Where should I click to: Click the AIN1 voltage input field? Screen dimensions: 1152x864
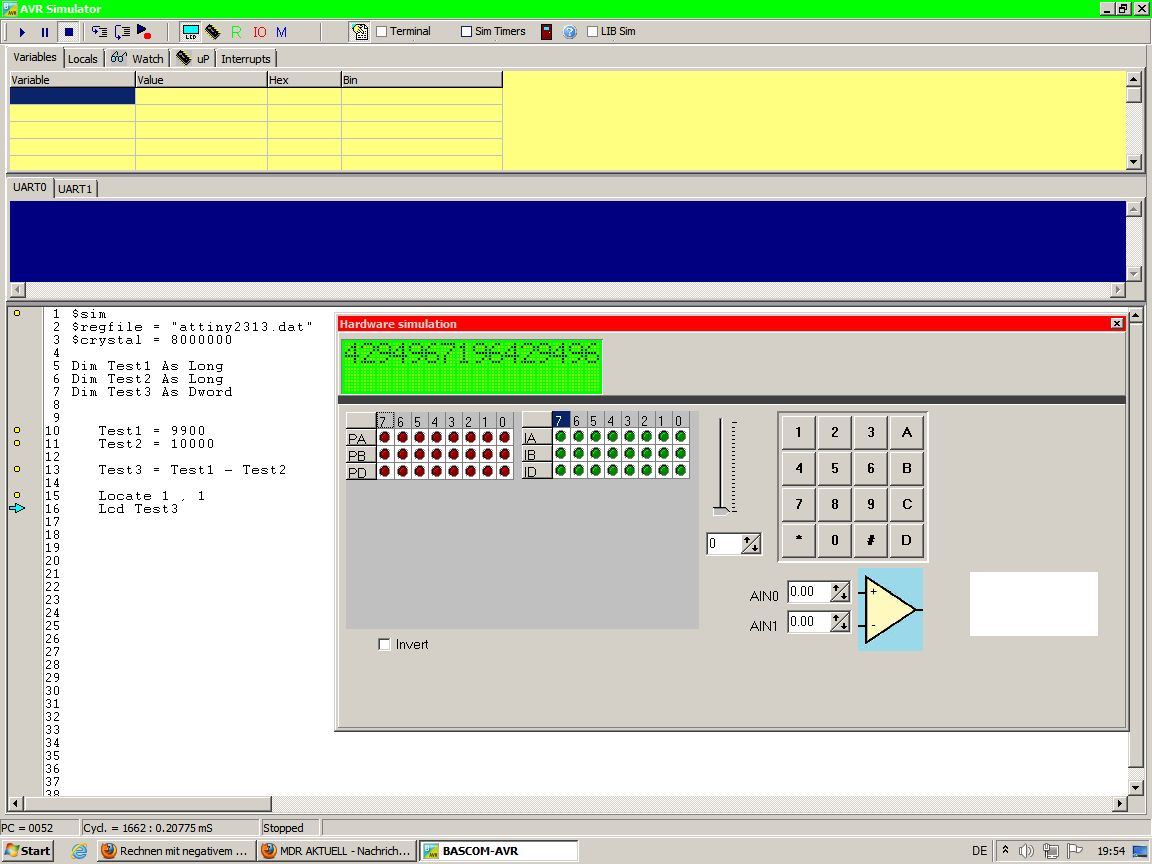(x=809, y=622)
